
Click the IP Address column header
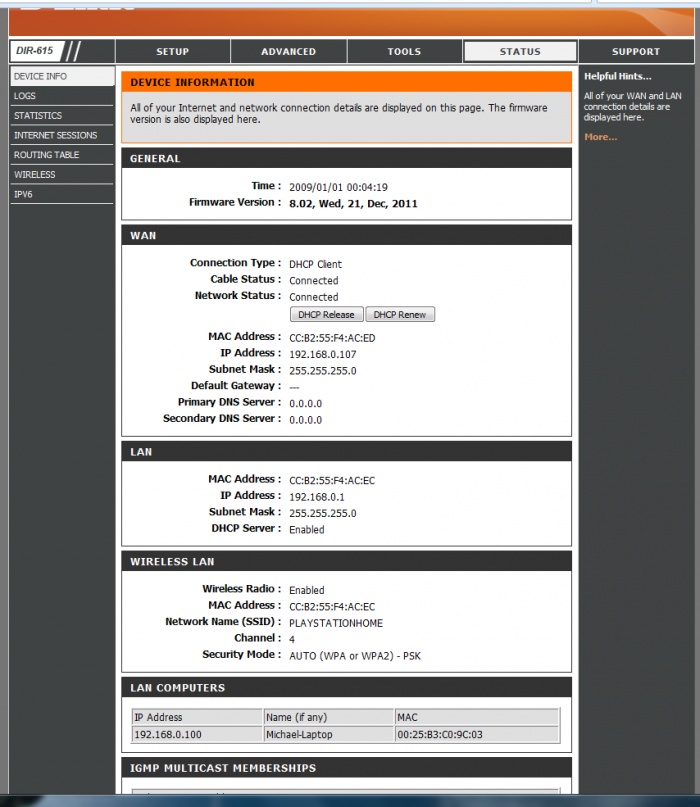pos(197,717)
